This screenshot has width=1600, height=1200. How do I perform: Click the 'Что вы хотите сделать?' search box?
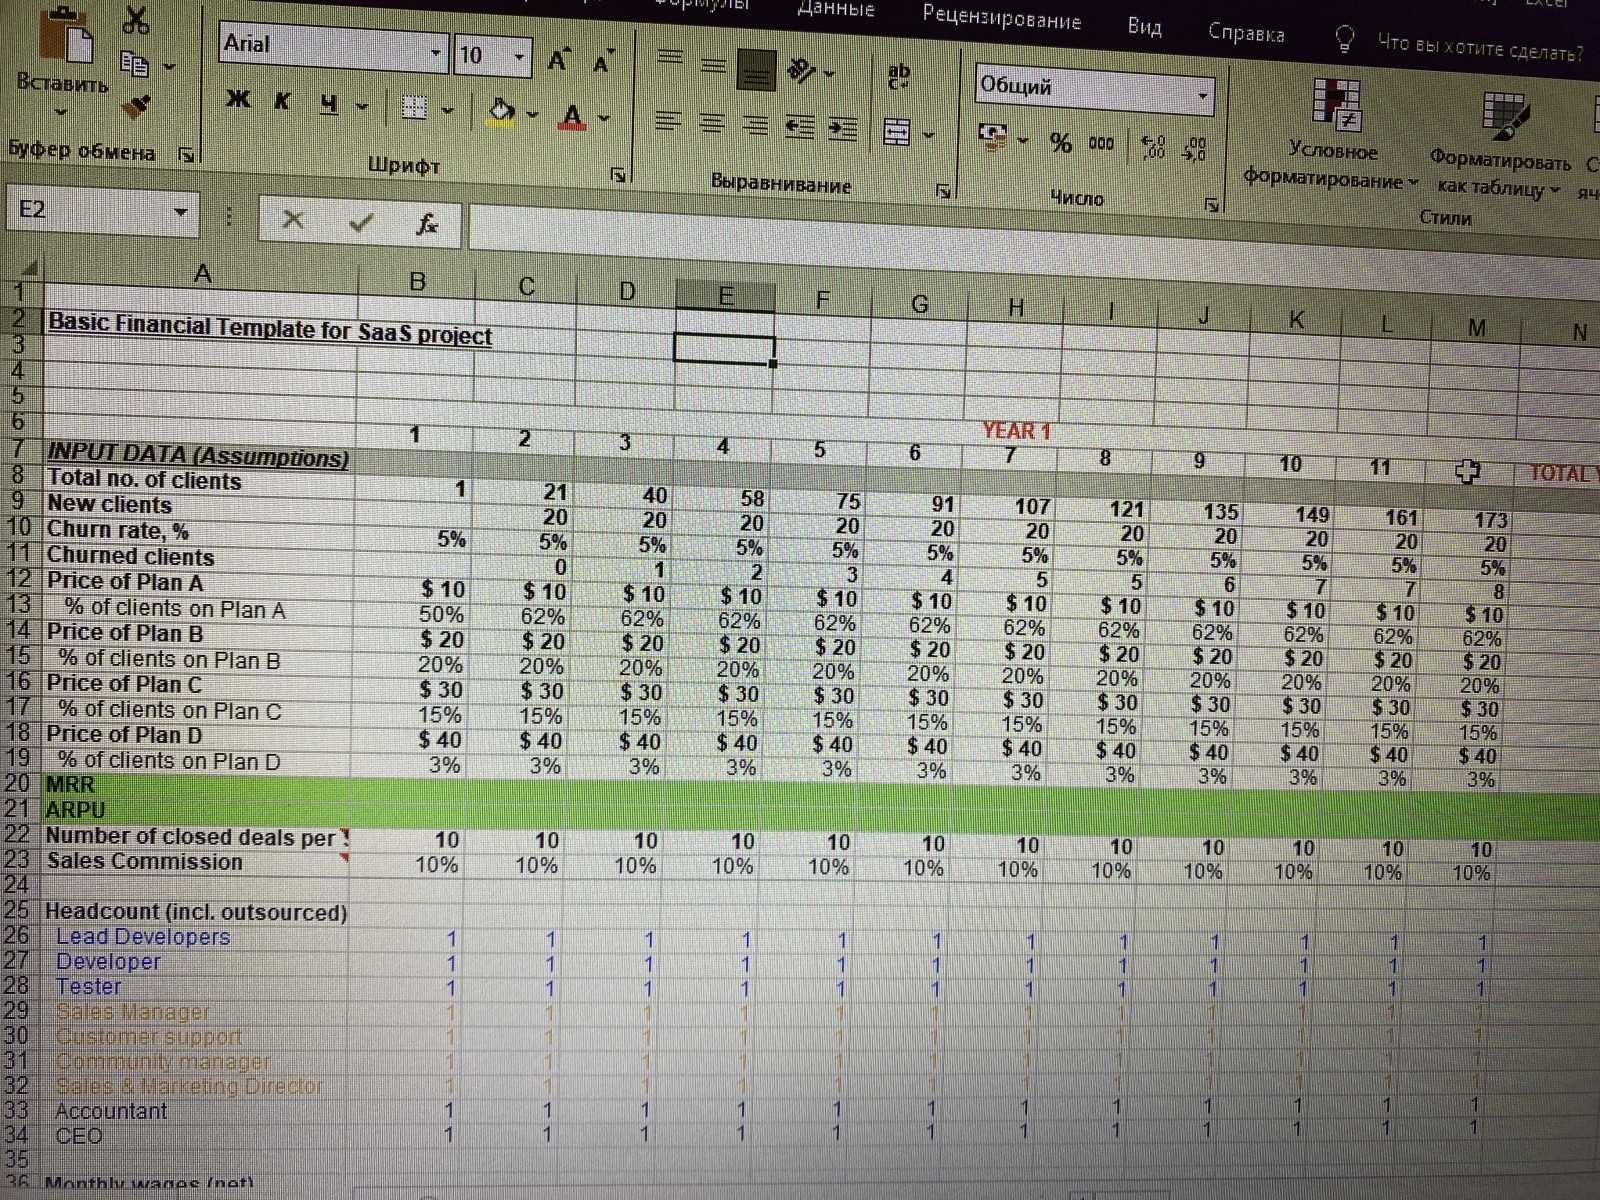[1480, 46]
